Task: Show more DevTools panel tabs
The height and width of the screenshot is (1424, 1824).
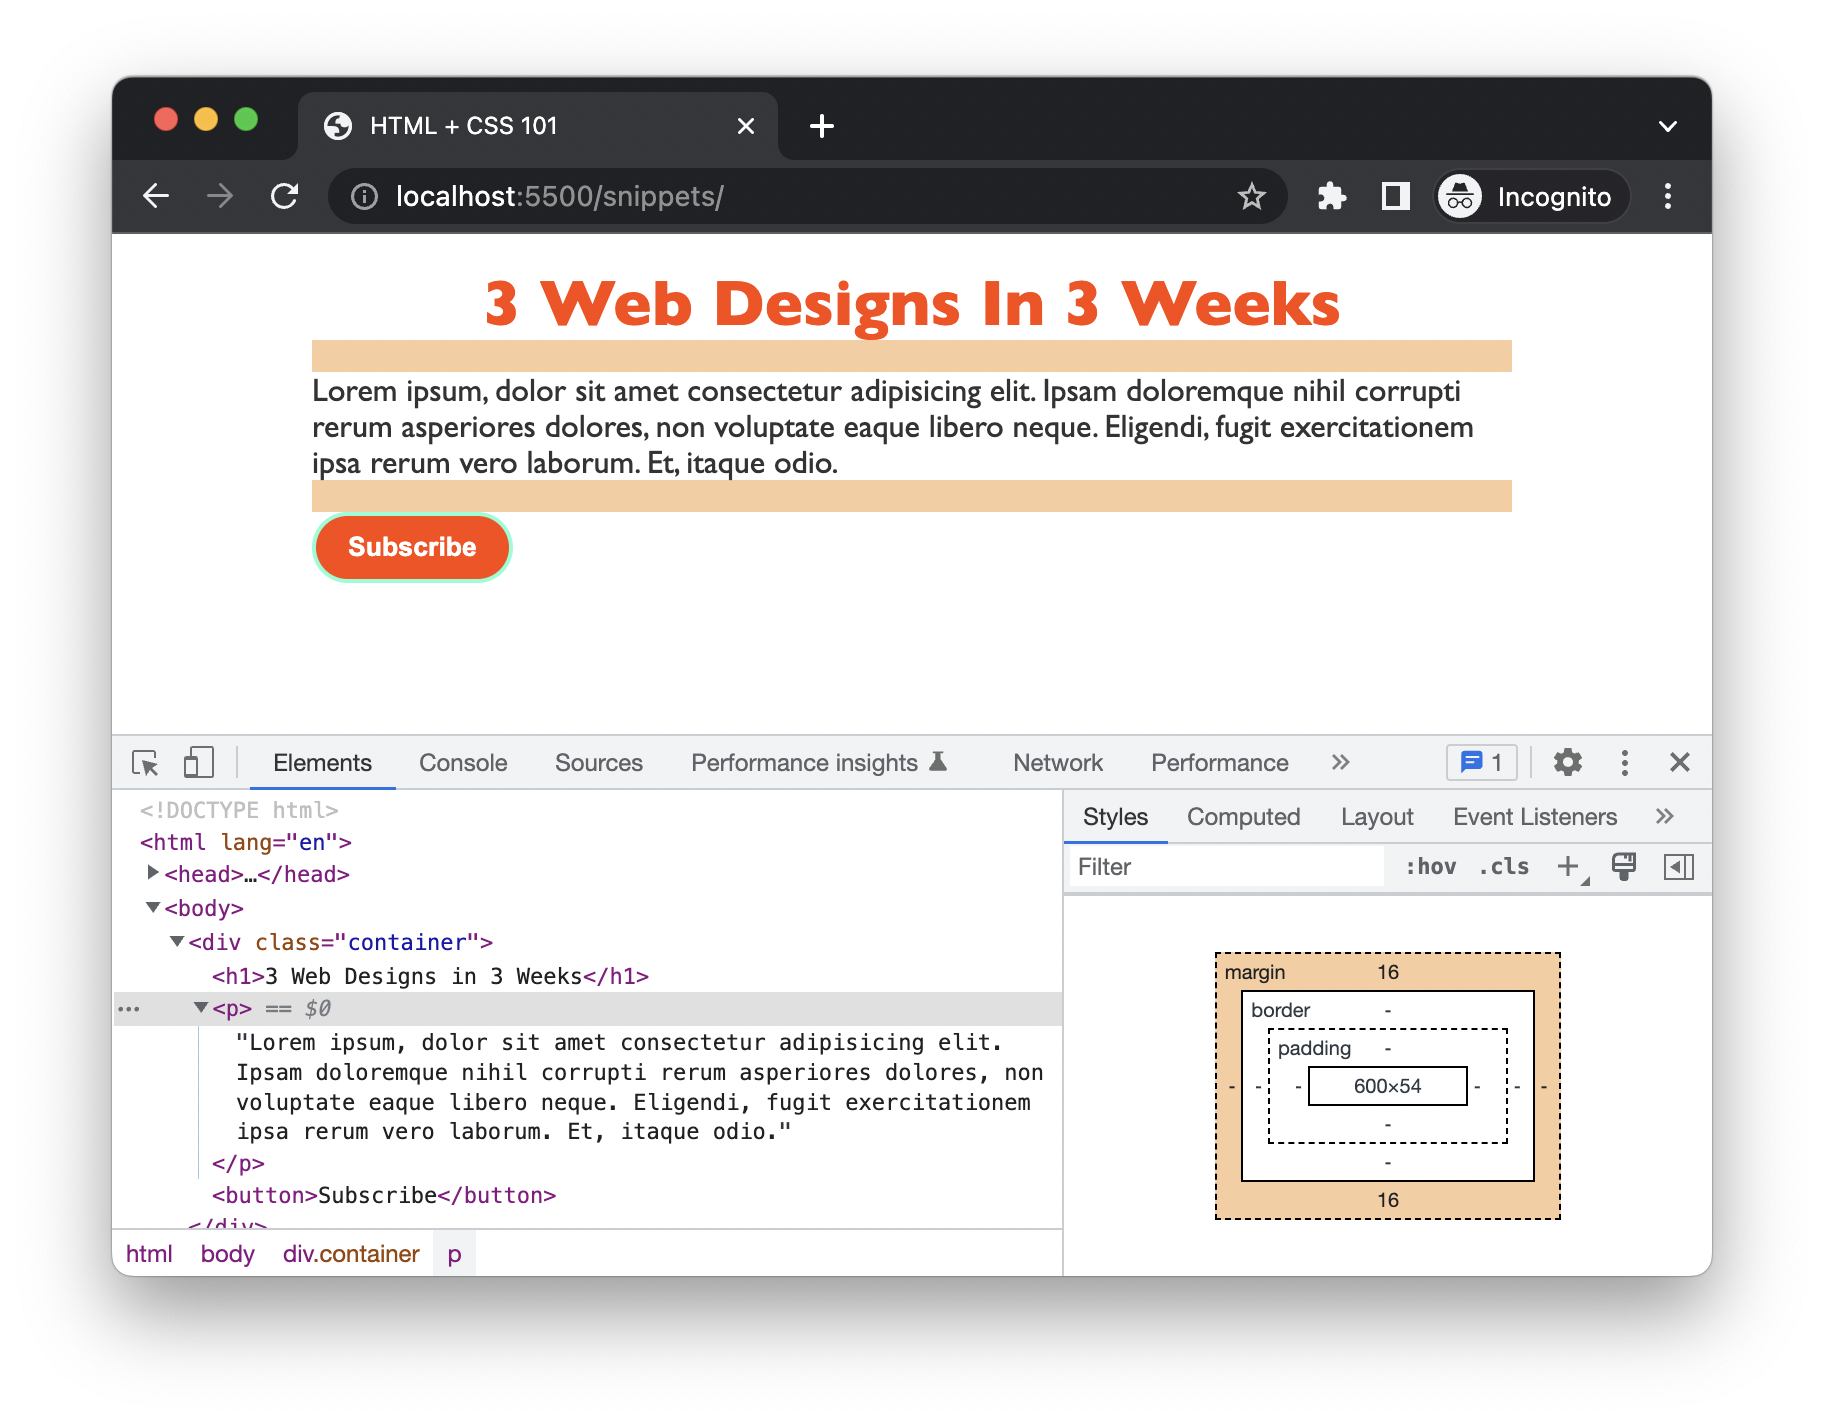Action: point(1340,763)
